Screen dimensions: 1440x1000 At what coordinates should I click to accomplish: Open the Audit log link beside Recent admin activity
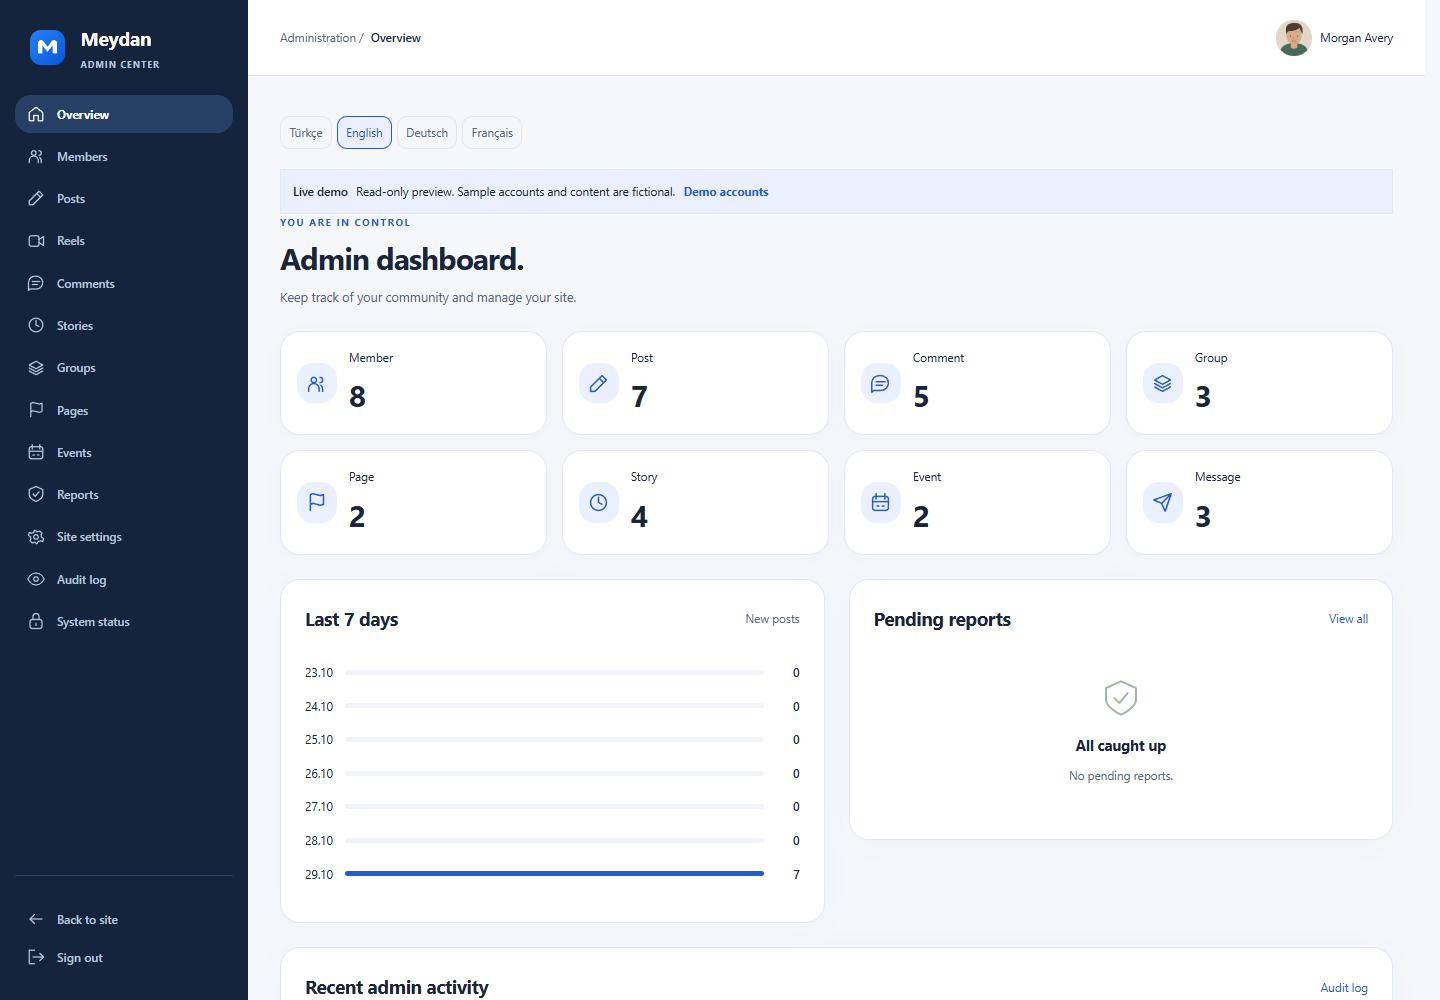[1344, 988]
